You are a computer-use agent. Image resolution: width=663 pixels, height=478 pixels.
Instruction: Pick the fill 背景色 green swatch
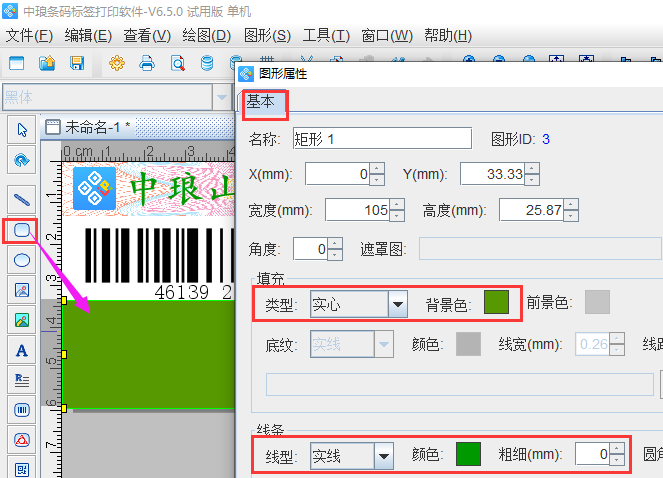[x=496, y=302]
